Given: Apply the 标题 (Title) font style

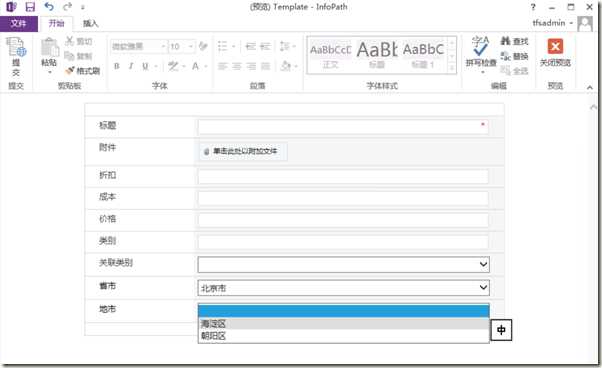Looking at the screenshot, I should [x=377, y=55].
